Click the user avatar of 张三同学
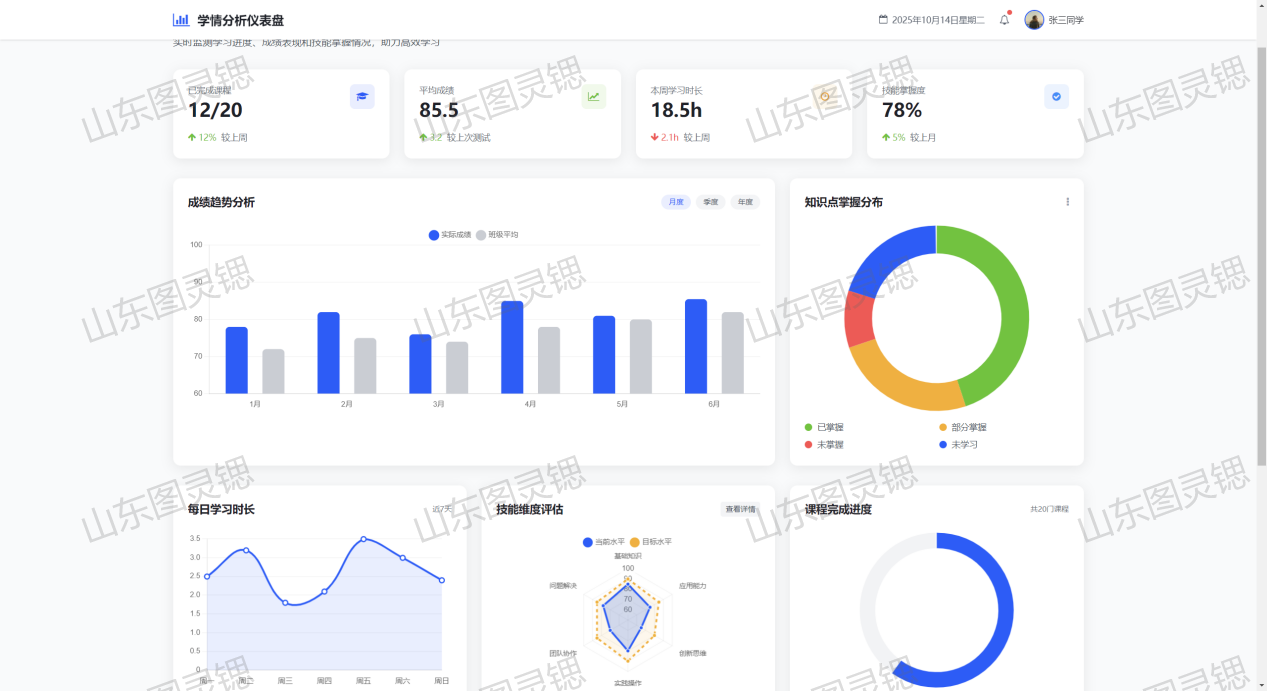 1034,20
